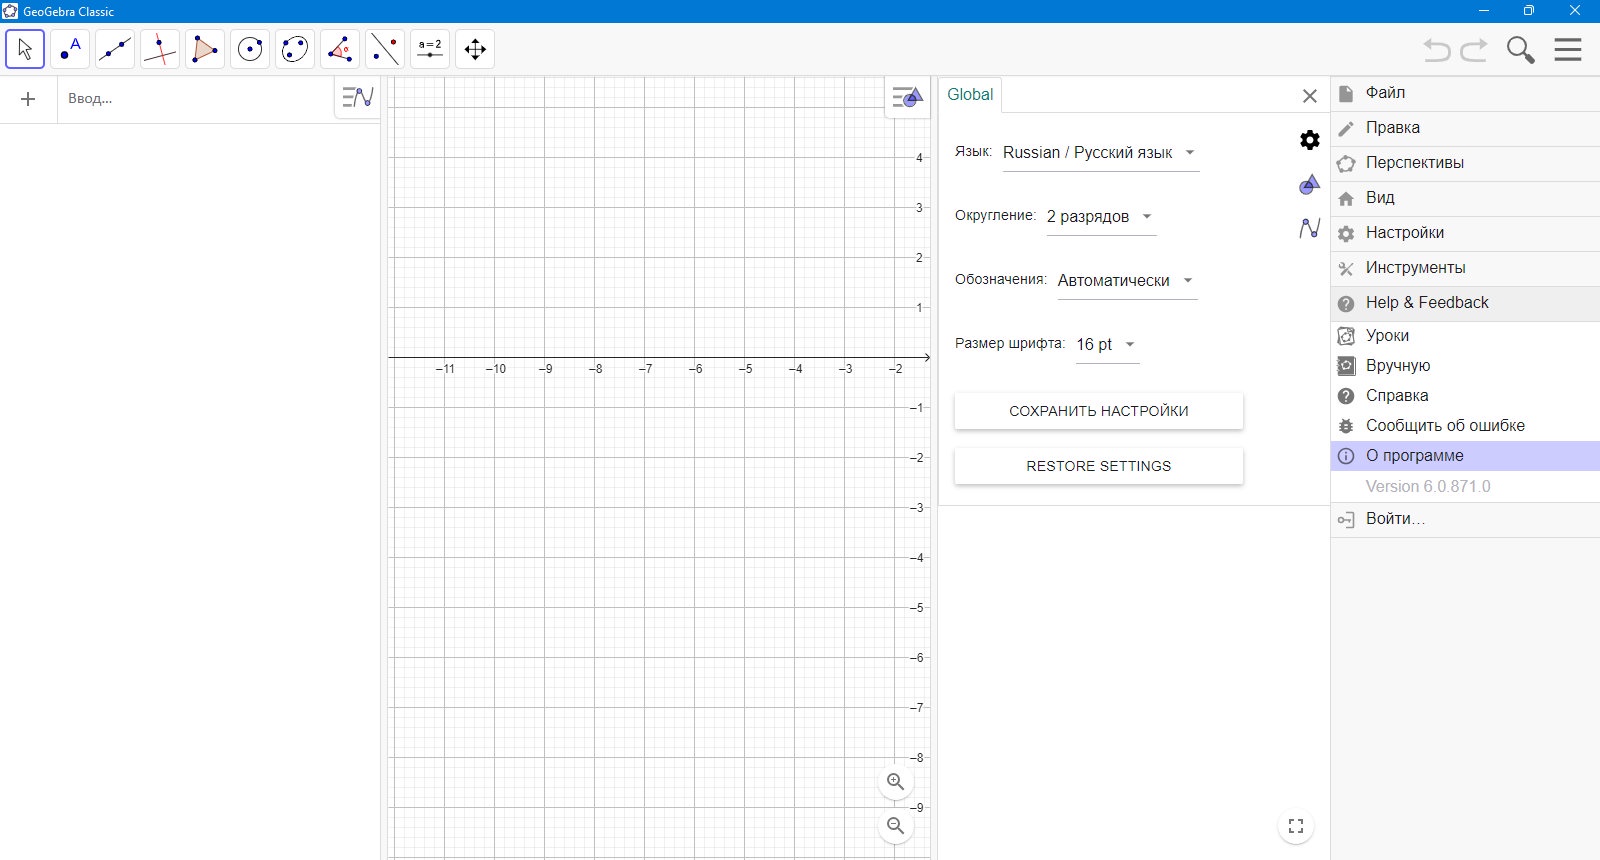The width and height of the screenshot is (1600, 860).
Task: Expand the Настройки menu
Action: 1465,233
